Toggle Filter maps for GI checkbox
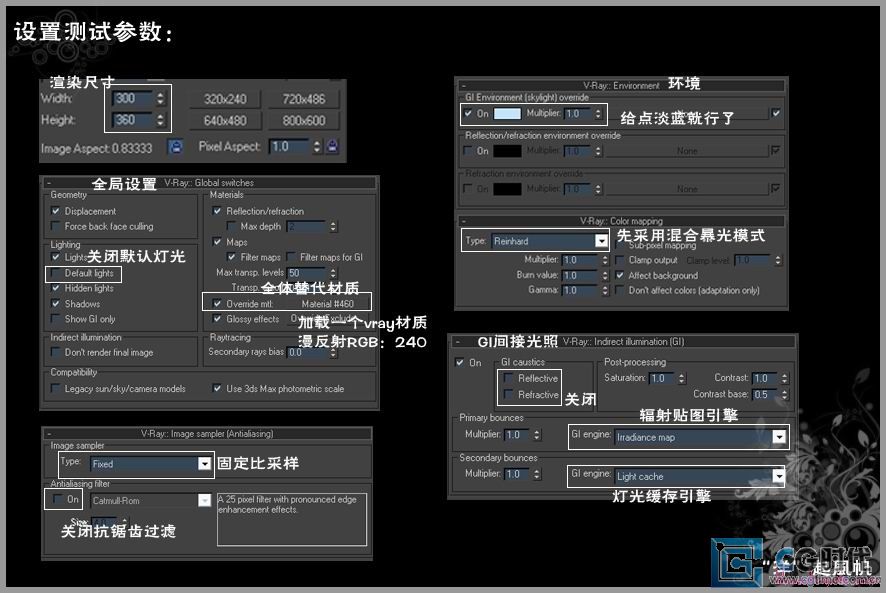The height and width of the screenshot is (593, 886). (292, 257)
